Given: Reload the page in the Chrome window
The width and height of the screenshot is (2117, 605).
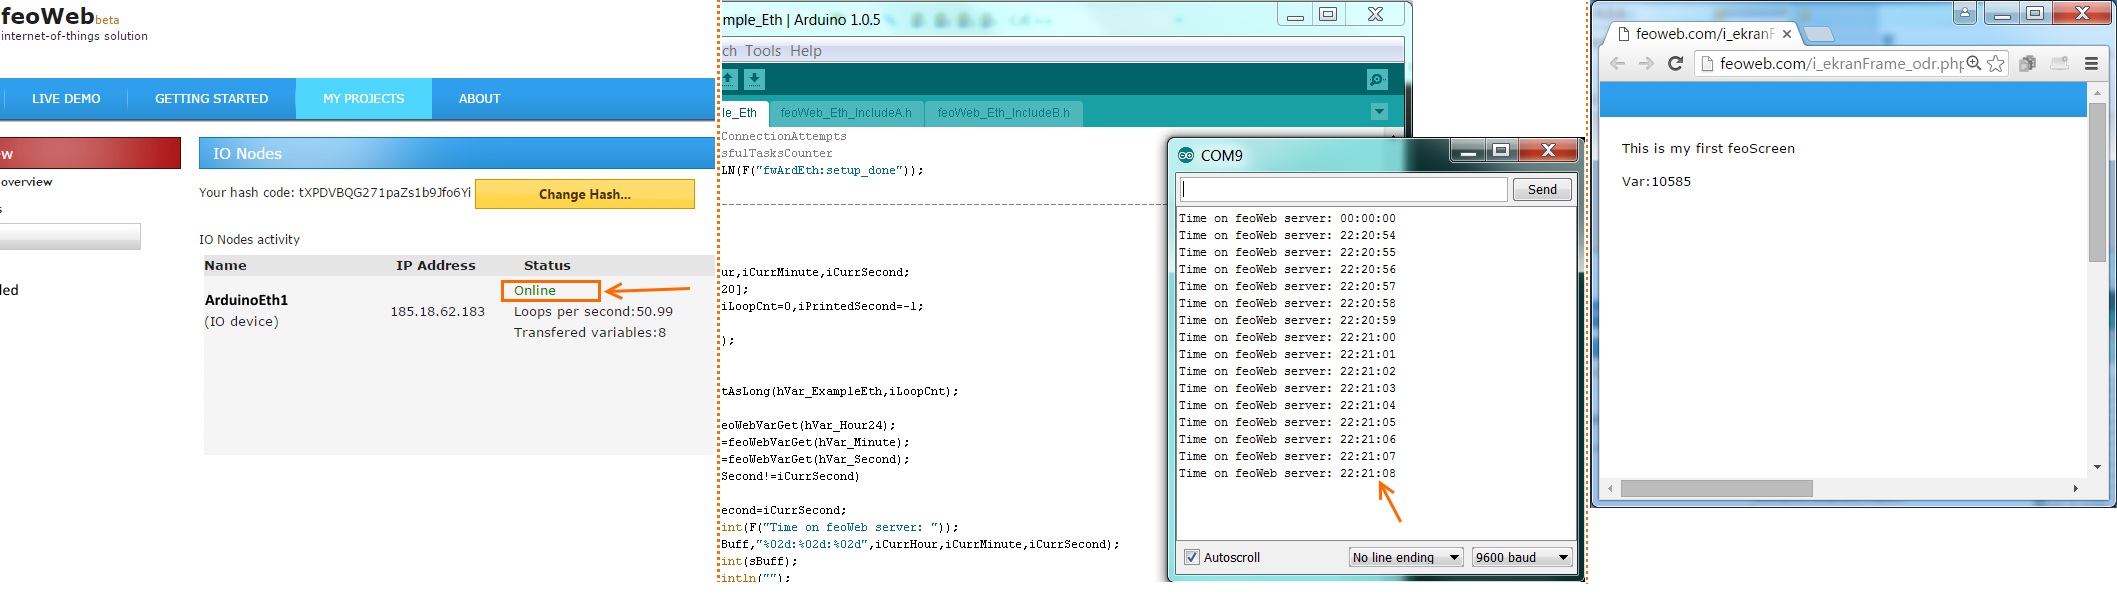Looking at the screenshot, I should (1676, 63).
